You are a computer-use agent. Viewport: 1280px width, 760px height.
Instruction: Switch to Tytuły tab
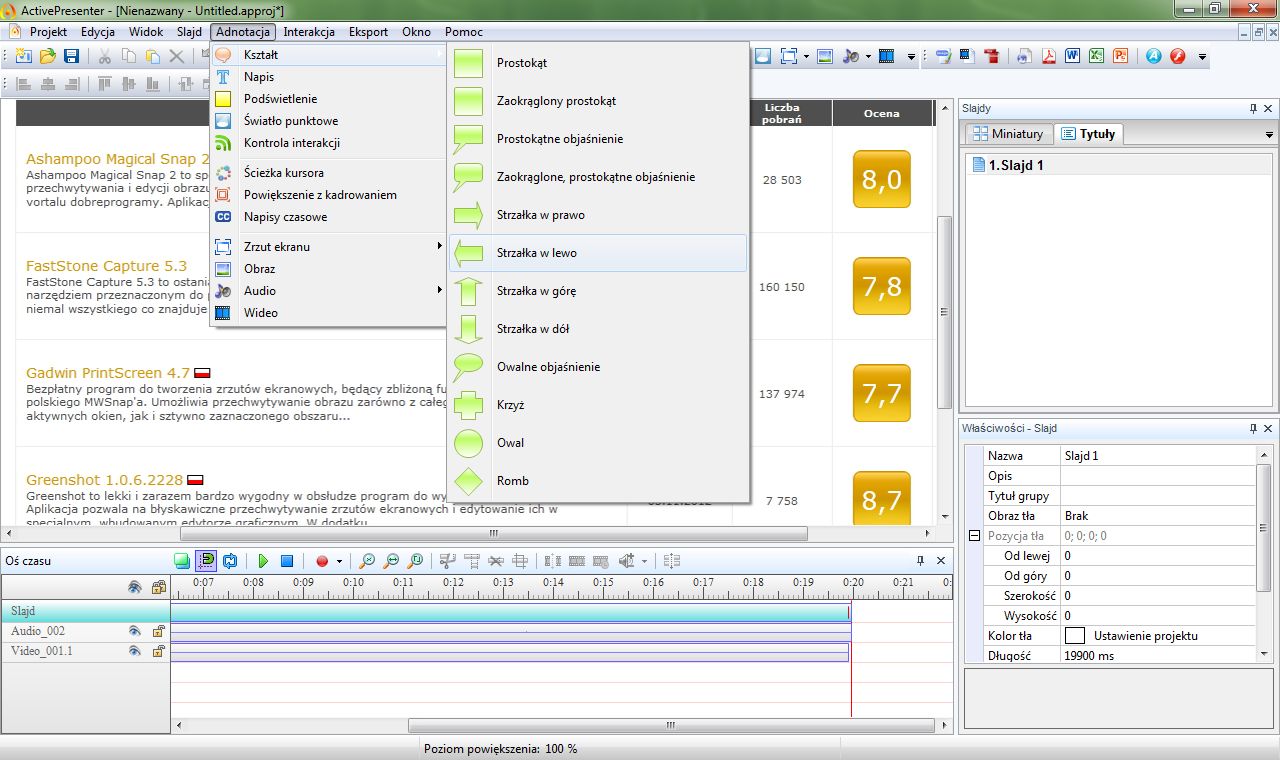click(1089, 134)
